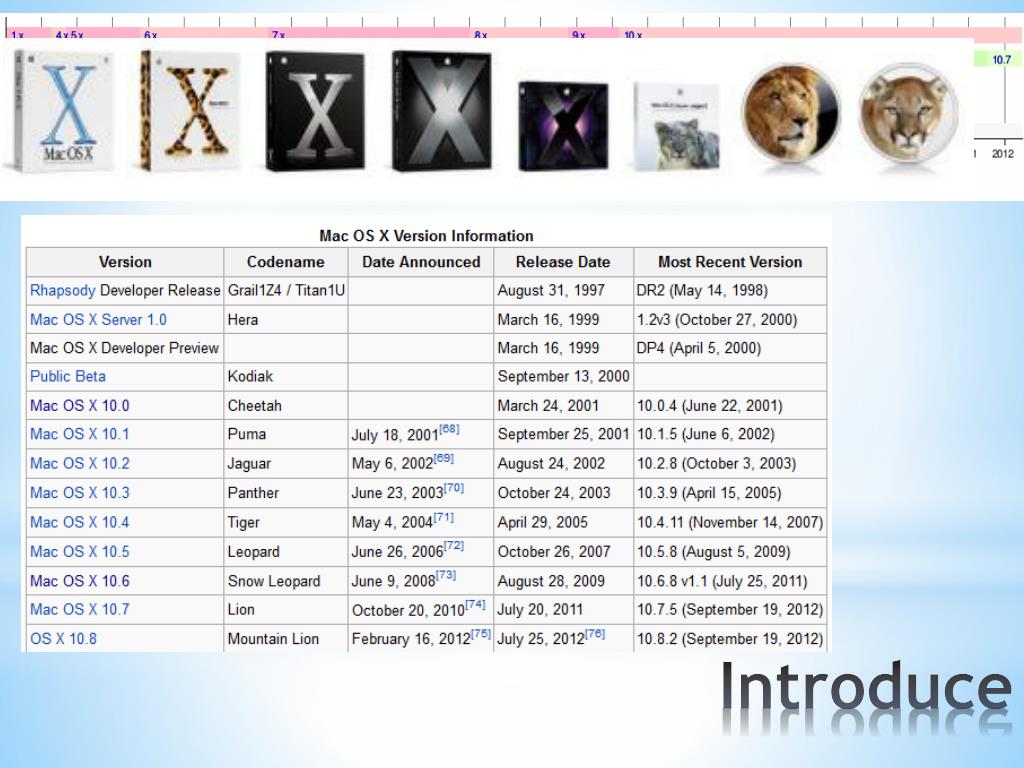Open the Public Beta link

[68, 376]
